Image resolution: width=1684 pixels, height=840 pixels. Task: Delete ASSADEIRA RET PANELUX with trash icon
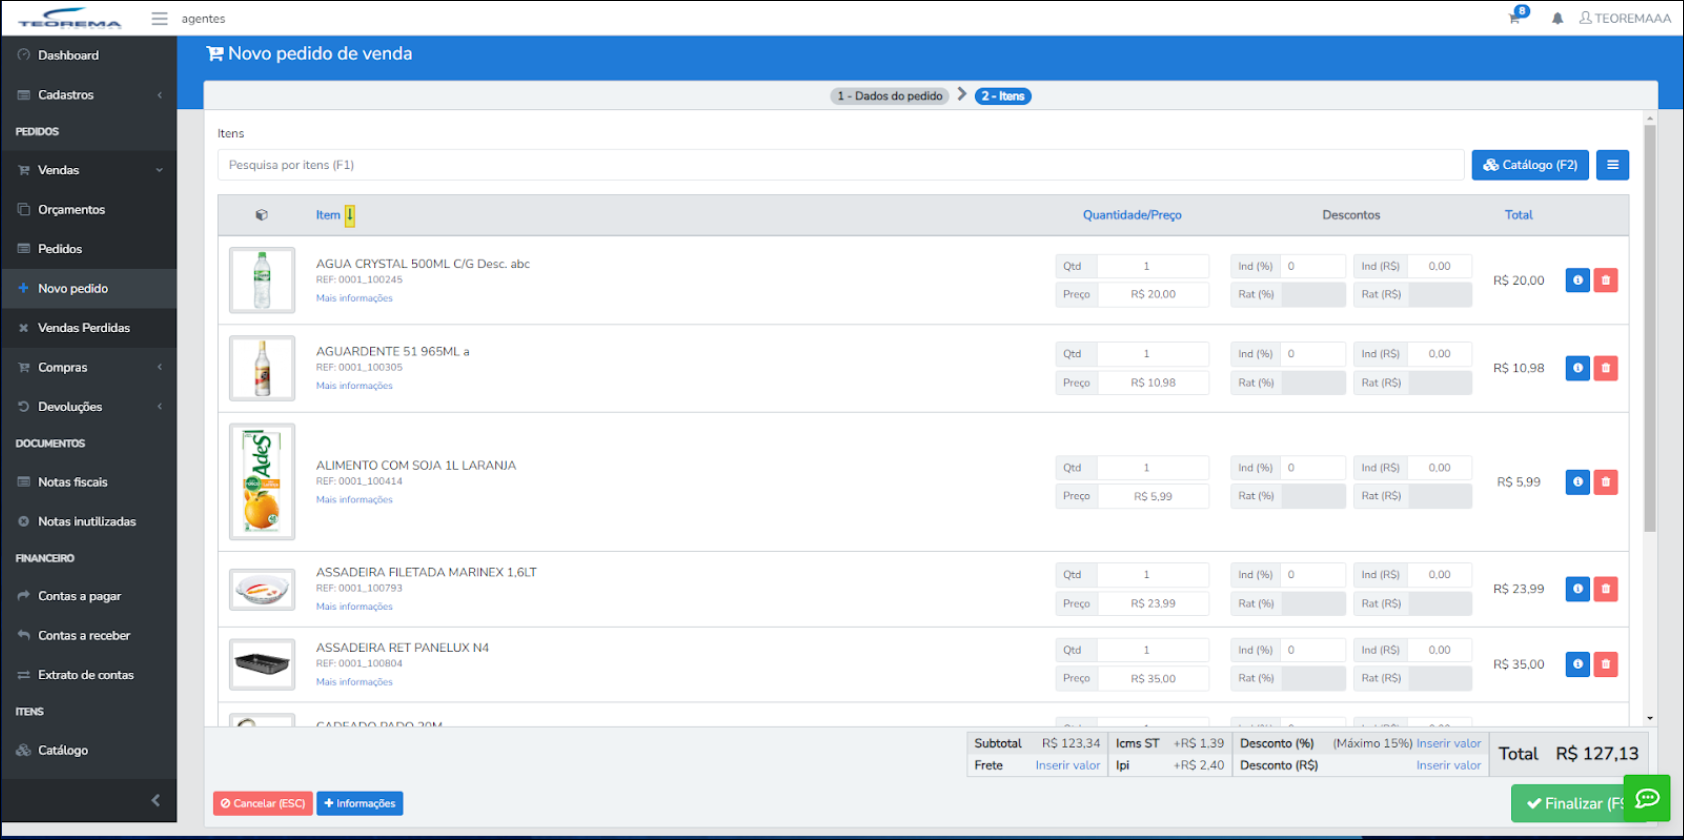(x=1605, y=664)
